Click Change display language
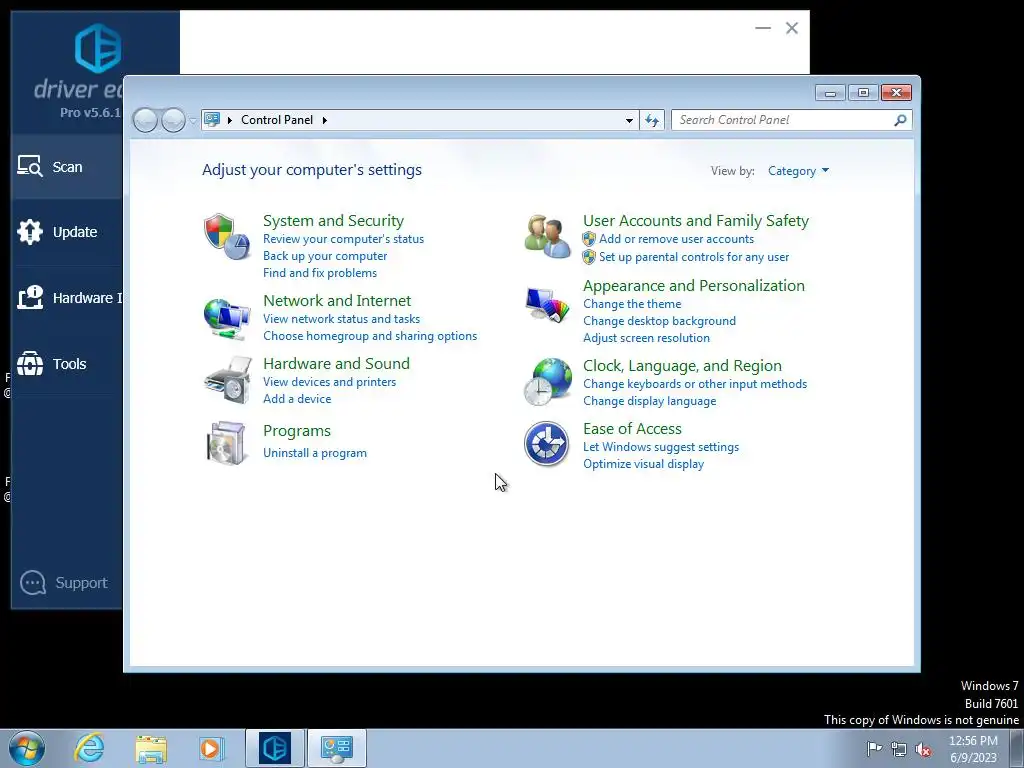The height and width of the screenshot is (768, 1024). (649, 401)
